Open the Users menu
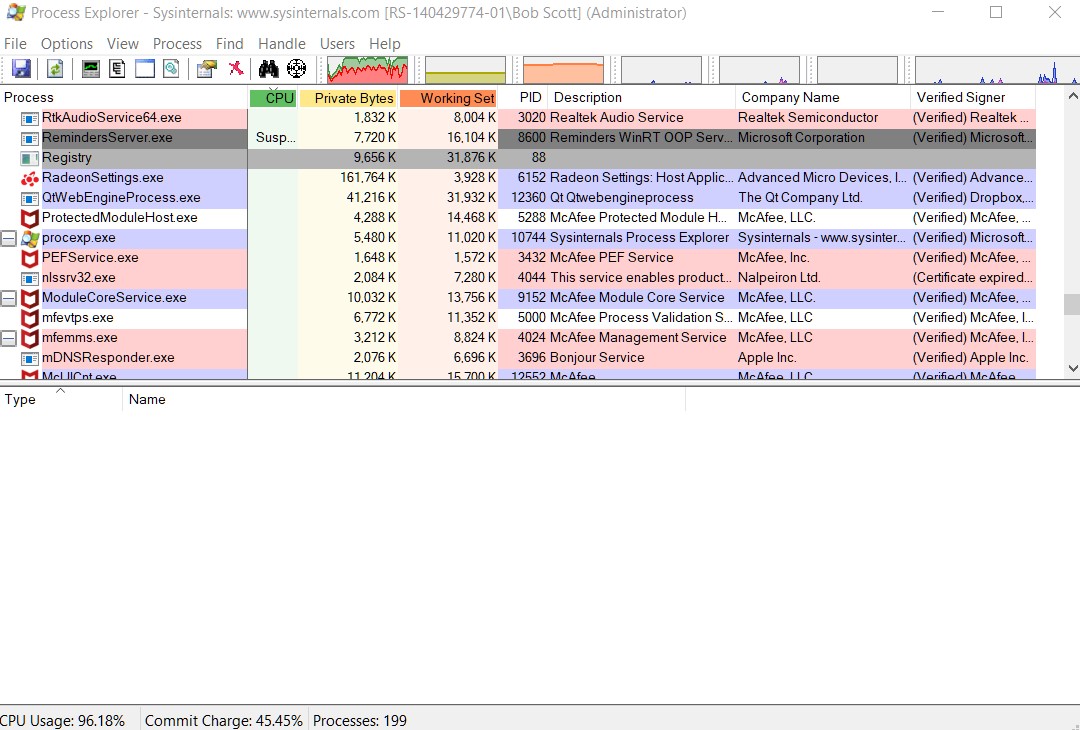 click(337, 44)
